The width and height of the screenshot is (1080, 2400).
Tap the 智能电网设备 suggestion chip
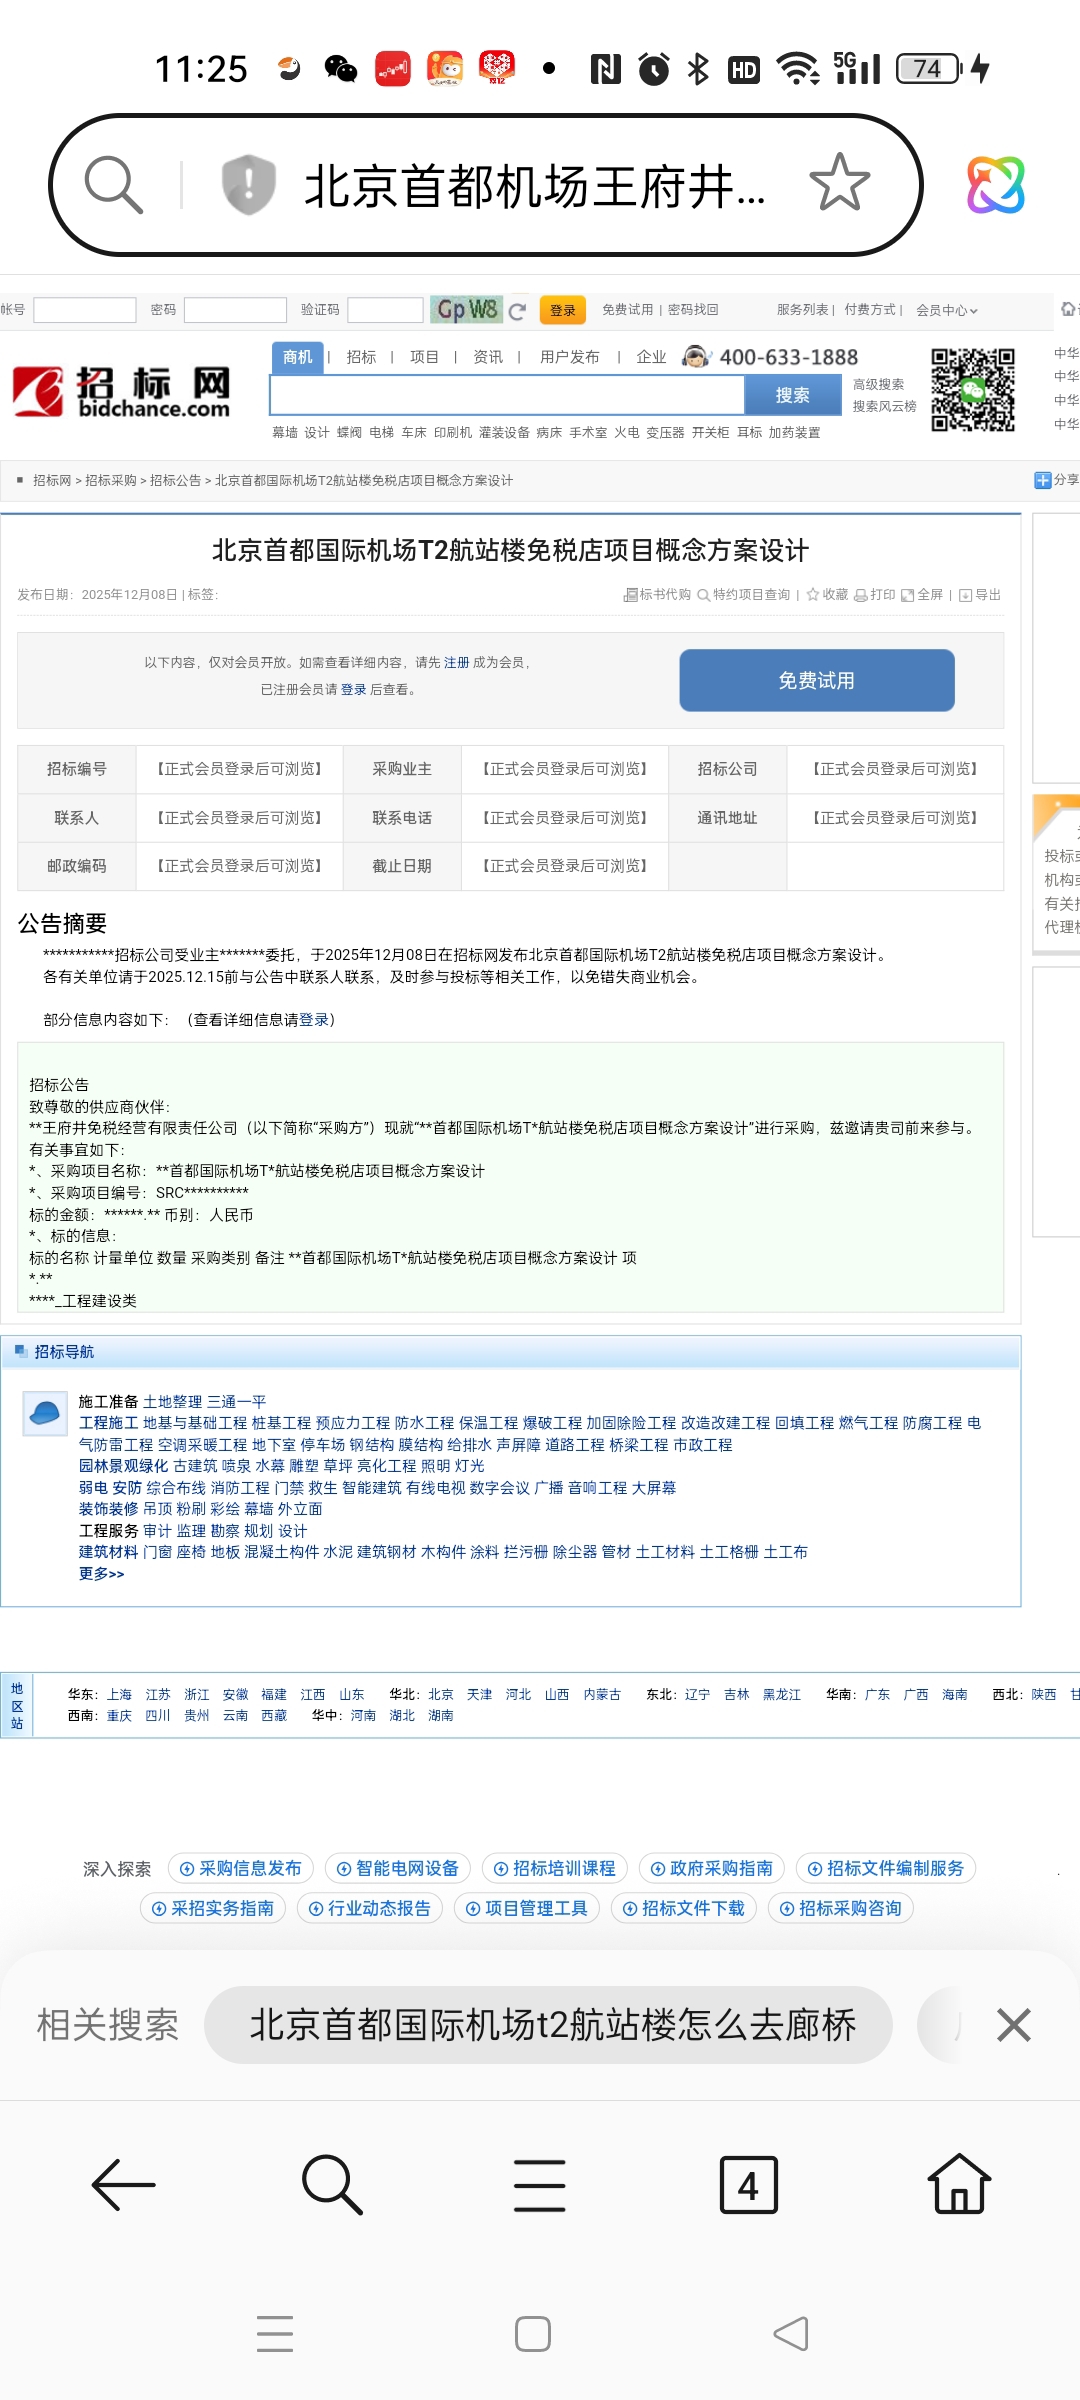click(397, 1868)
